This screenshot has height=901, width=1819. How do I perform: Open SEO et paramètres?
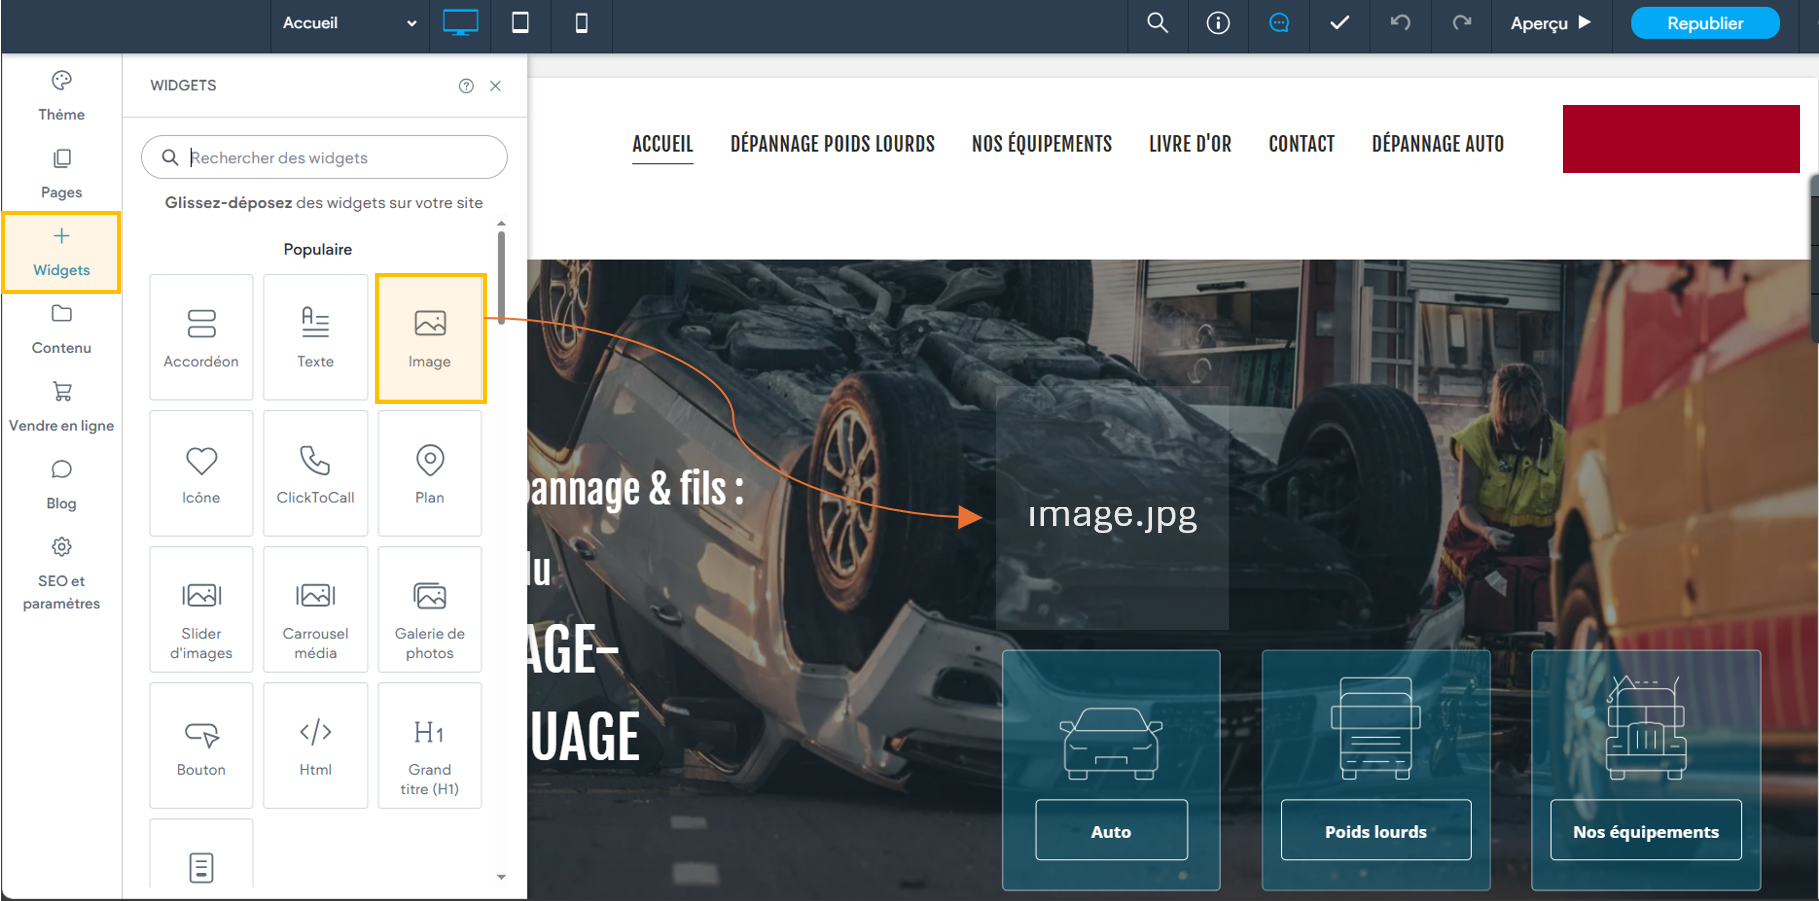[x=61, y=575]
